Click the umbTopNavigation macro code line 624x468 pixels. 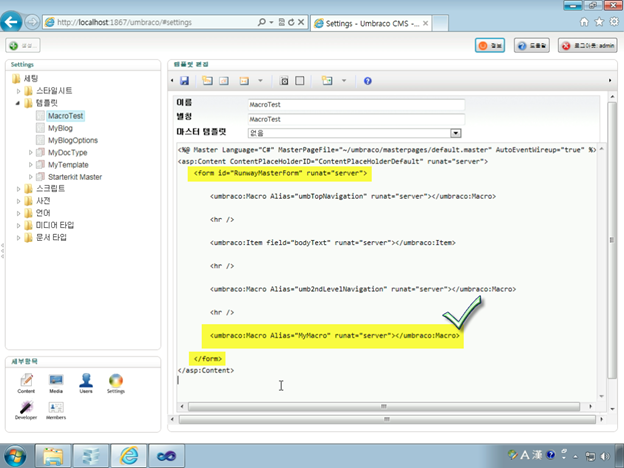pyautogui.click(x=353, y=196)
